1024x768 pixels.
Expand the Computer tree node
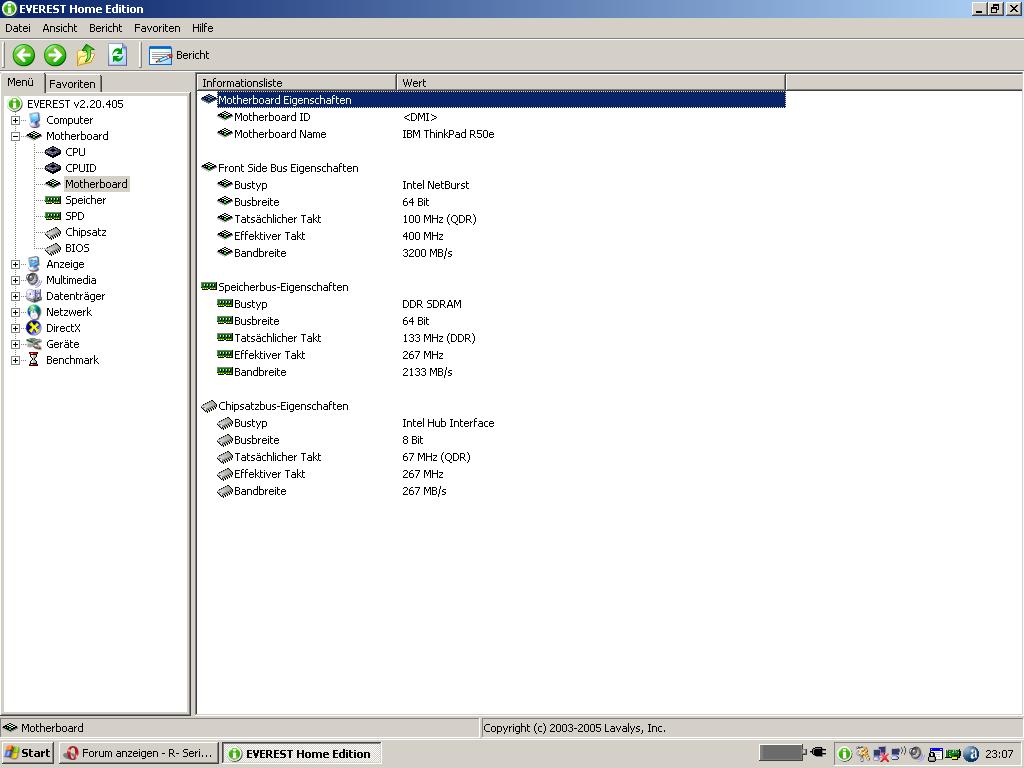click(16, 120)
